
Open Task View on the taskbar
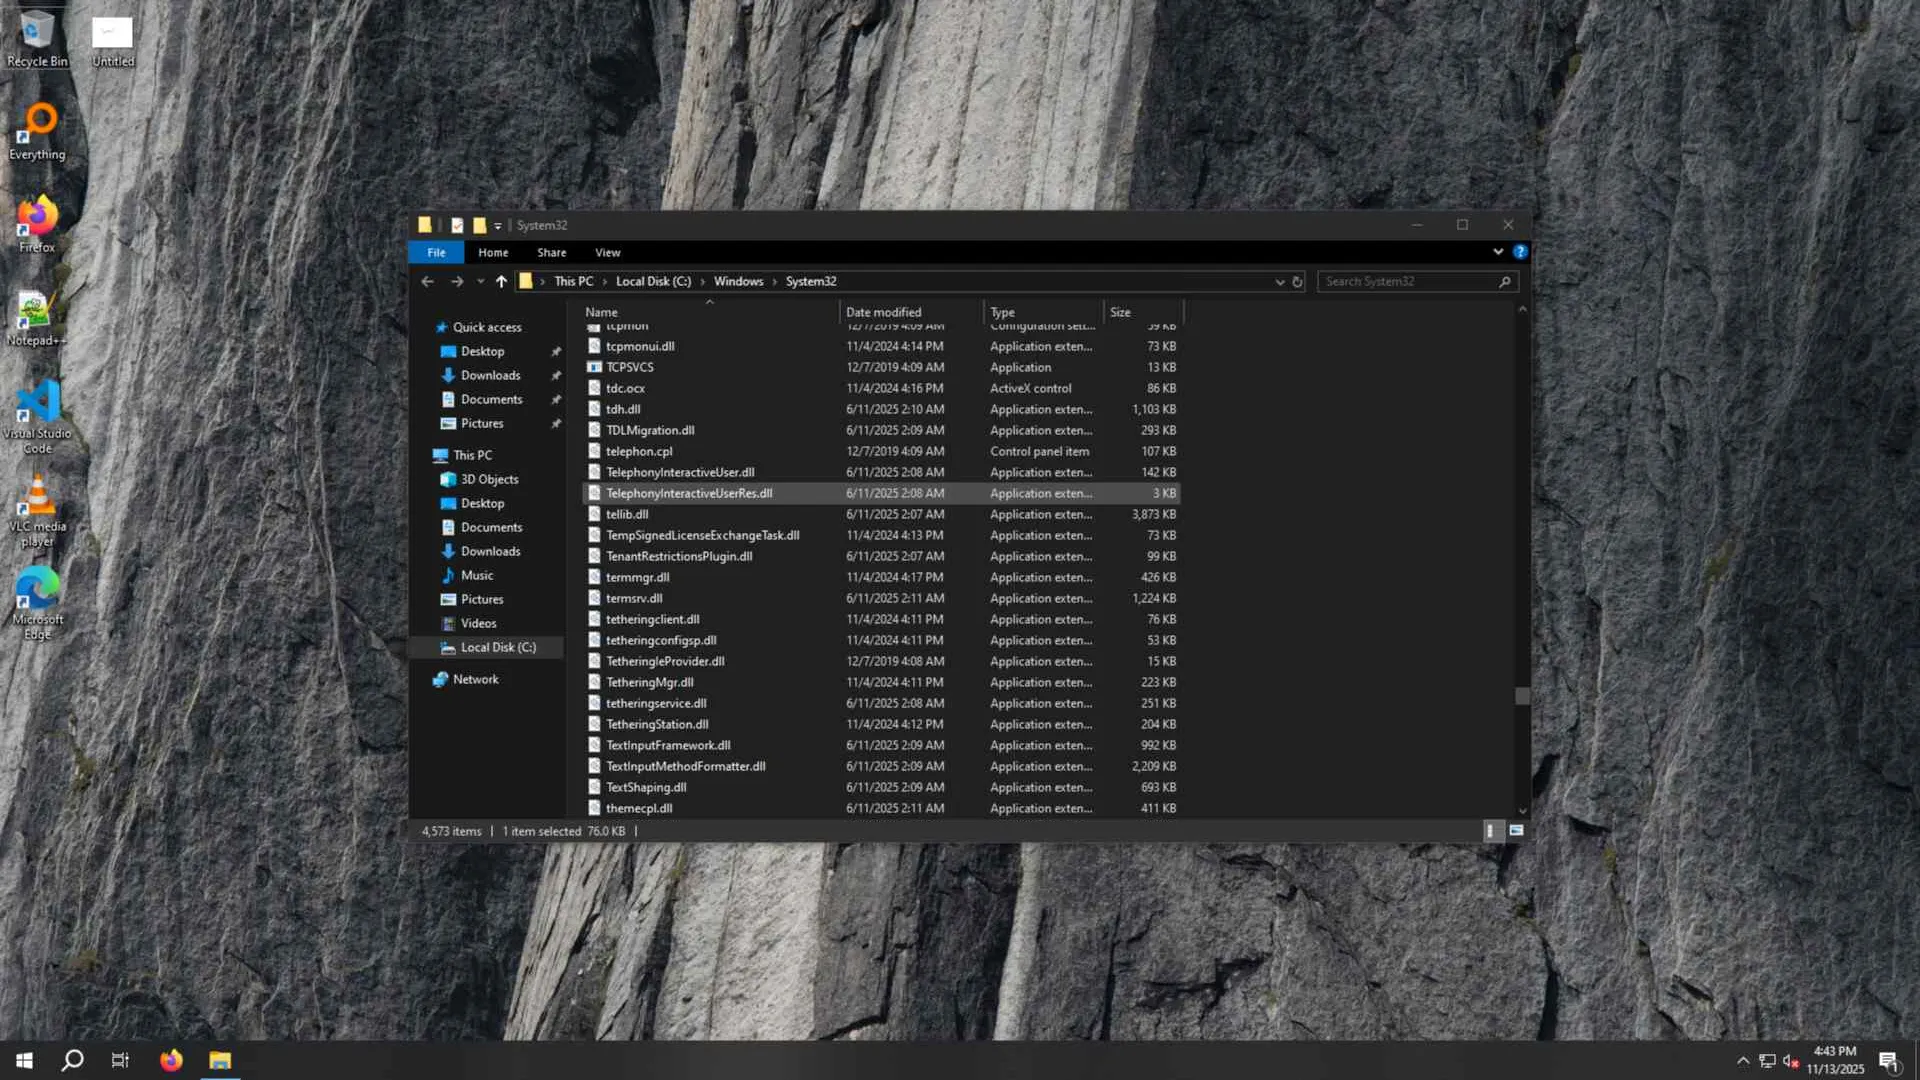[x=120, y=1060]
